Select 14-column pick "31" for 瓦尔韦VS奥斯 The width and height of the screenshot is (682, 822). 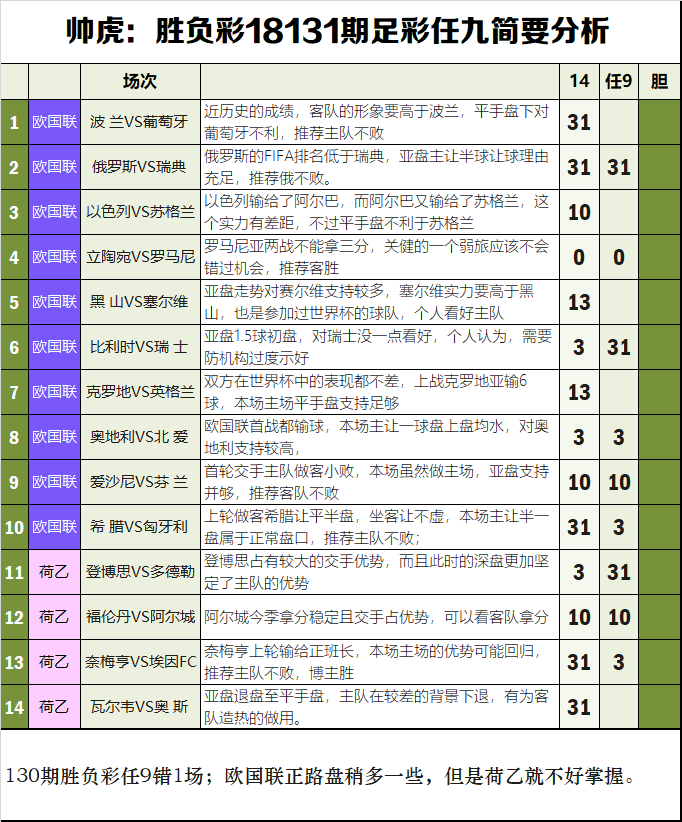579,707
